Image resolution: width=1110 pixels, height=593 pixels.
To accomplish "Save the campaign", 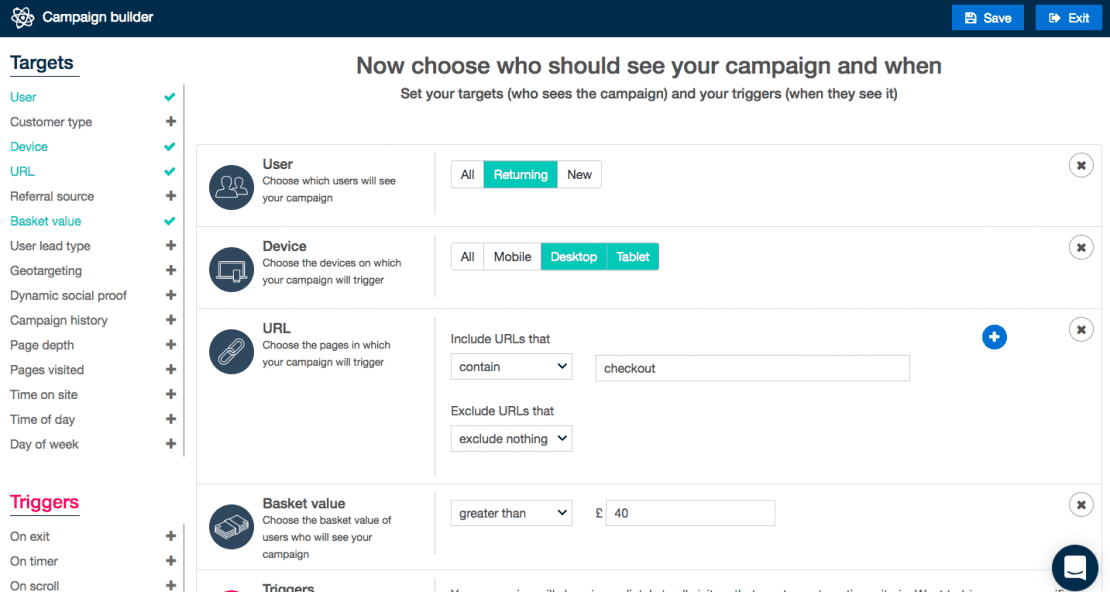I will 988,18.
